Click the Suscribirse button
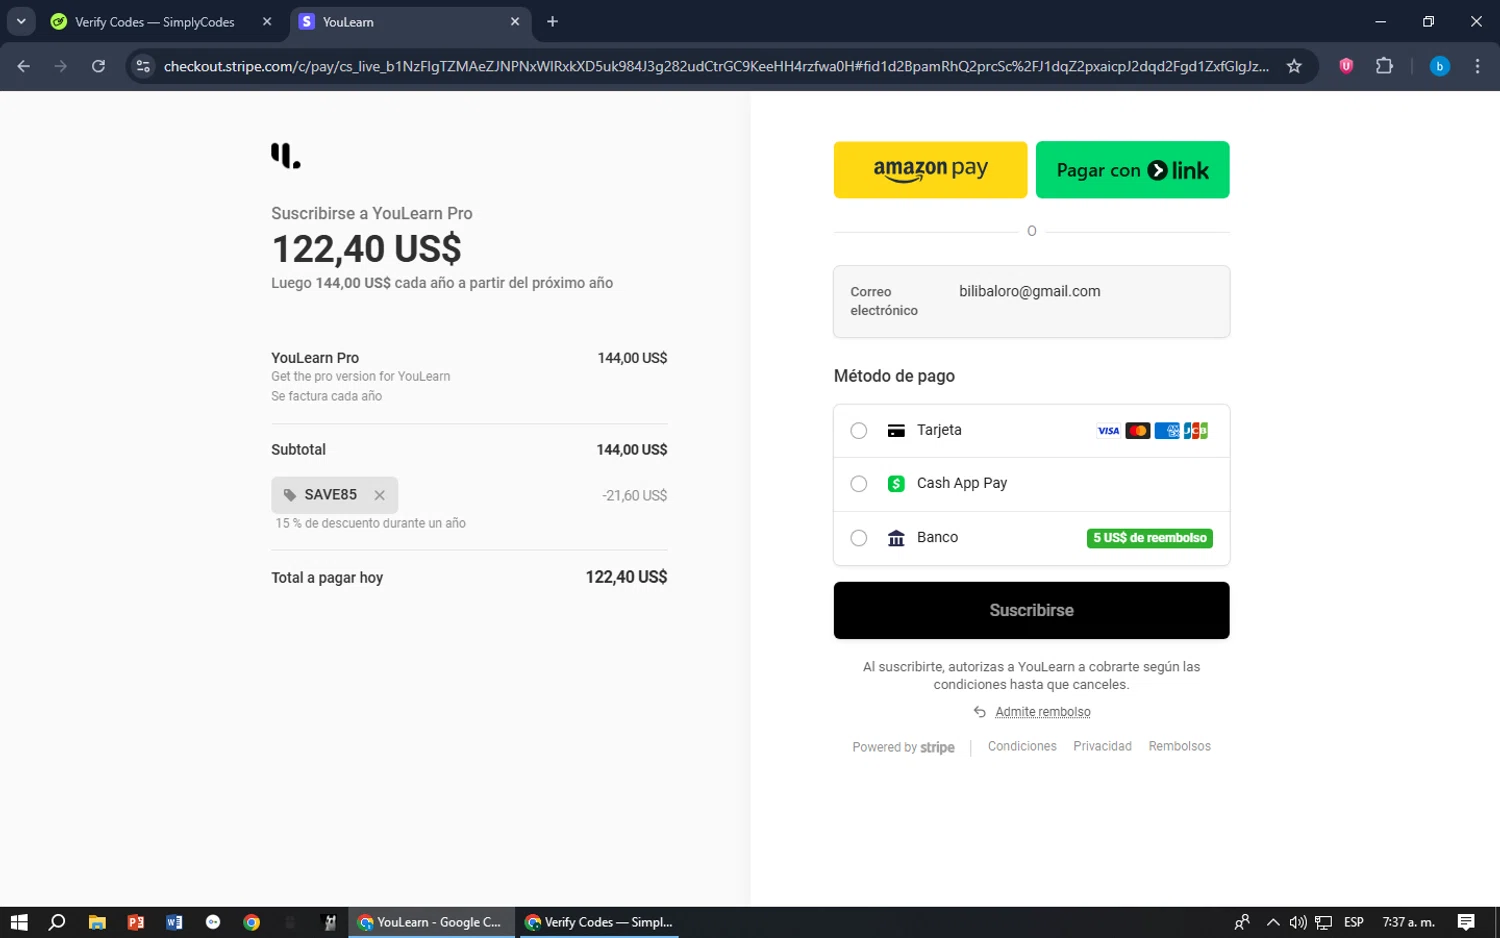Image resolution: width=1500 pixels, height=938 pixels. (1031, 610)
